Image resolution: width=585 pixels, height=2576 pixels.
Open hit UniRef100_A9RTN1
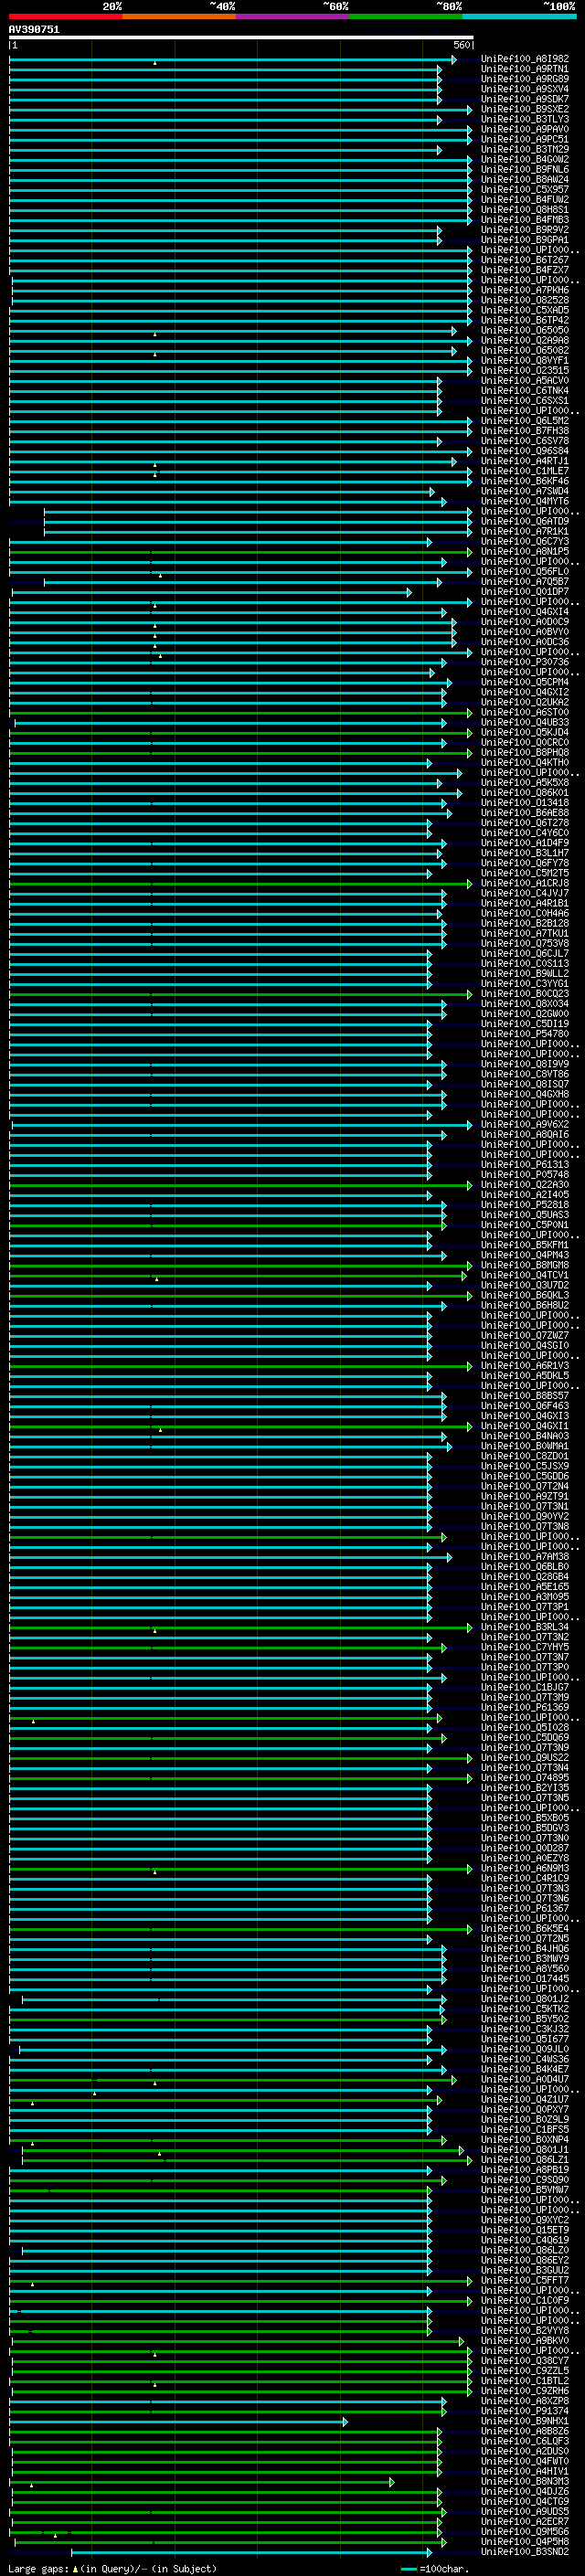point(525,69)
